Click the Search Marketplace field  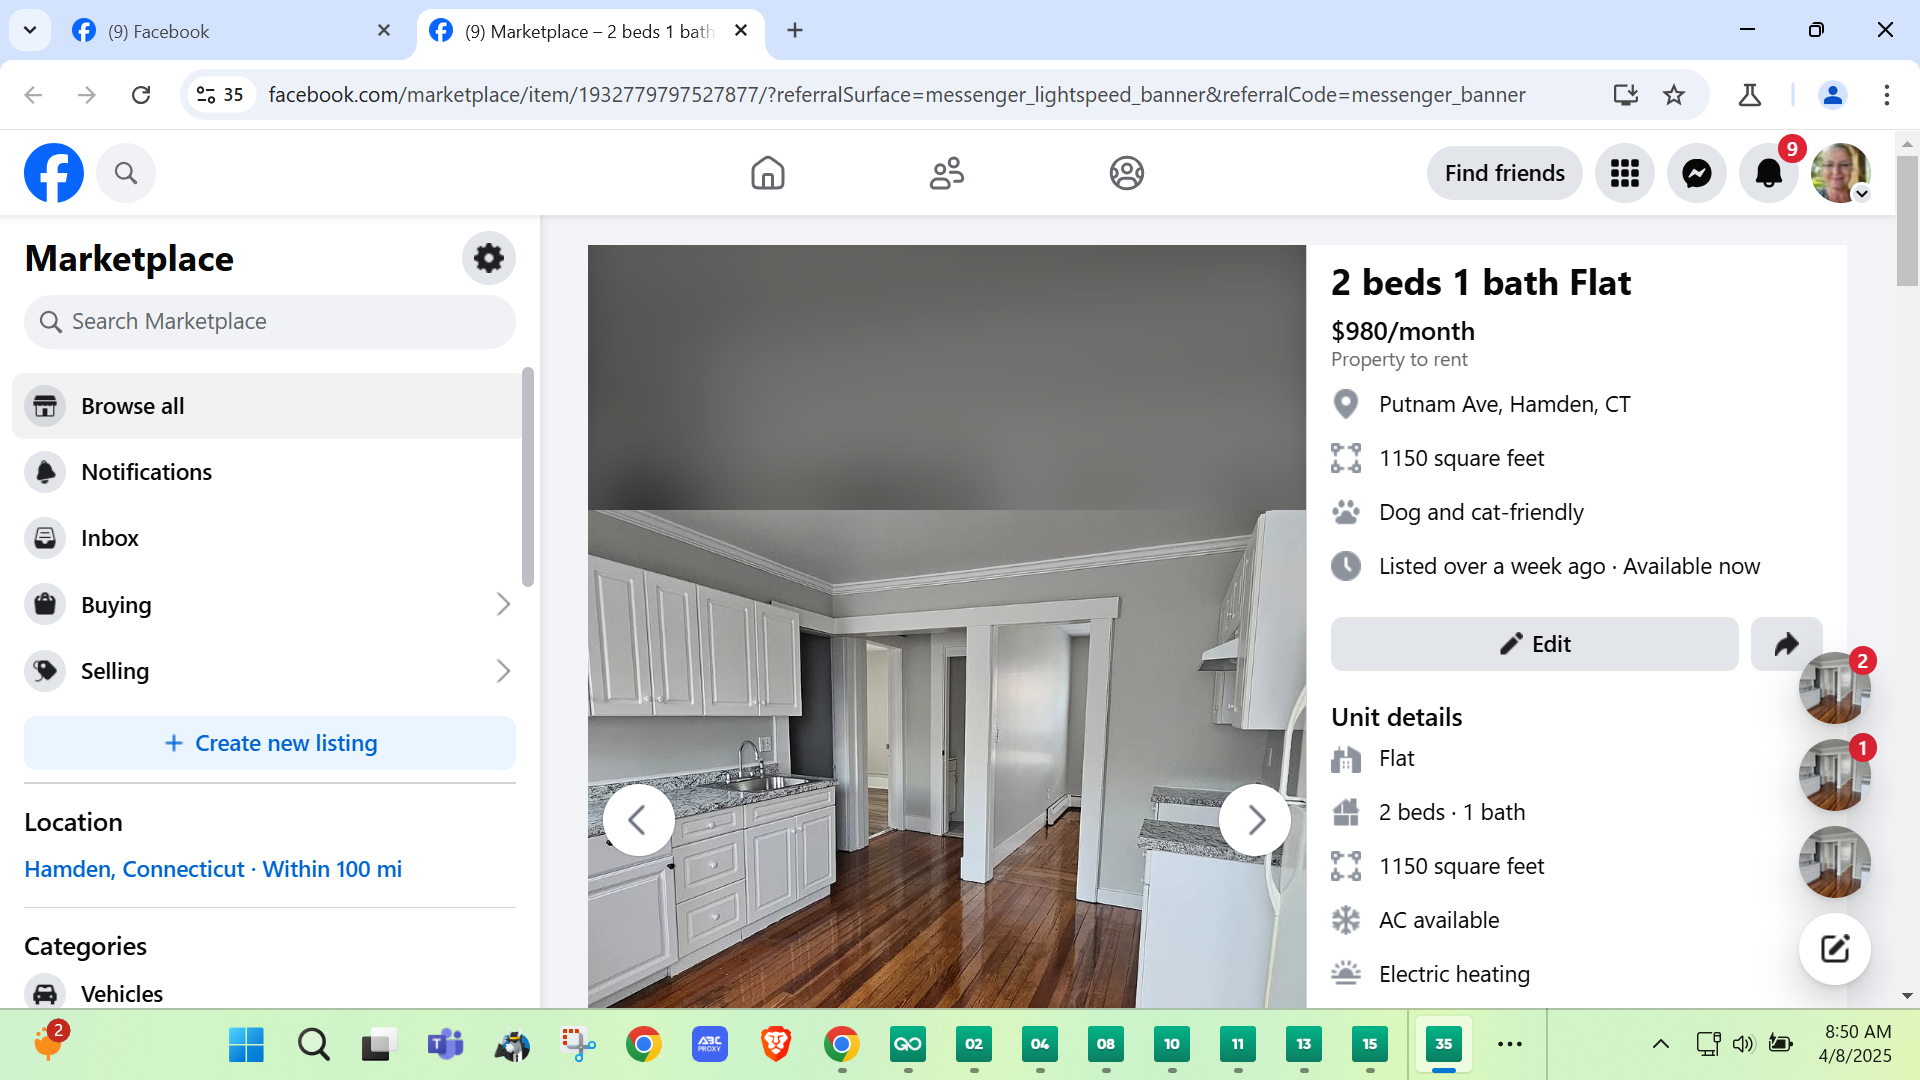tap(270, 322)
